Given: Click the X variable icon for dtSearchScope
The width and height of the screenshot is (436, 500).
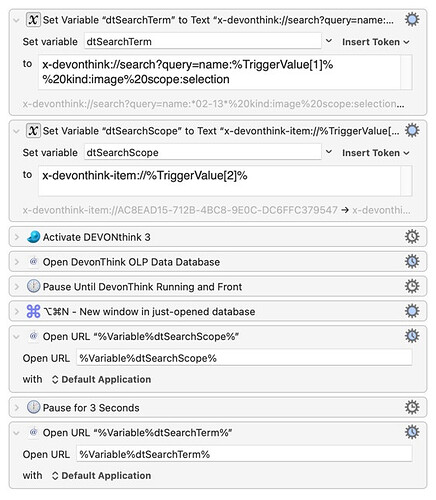Looking at the screenshot, I should point(33,131).
